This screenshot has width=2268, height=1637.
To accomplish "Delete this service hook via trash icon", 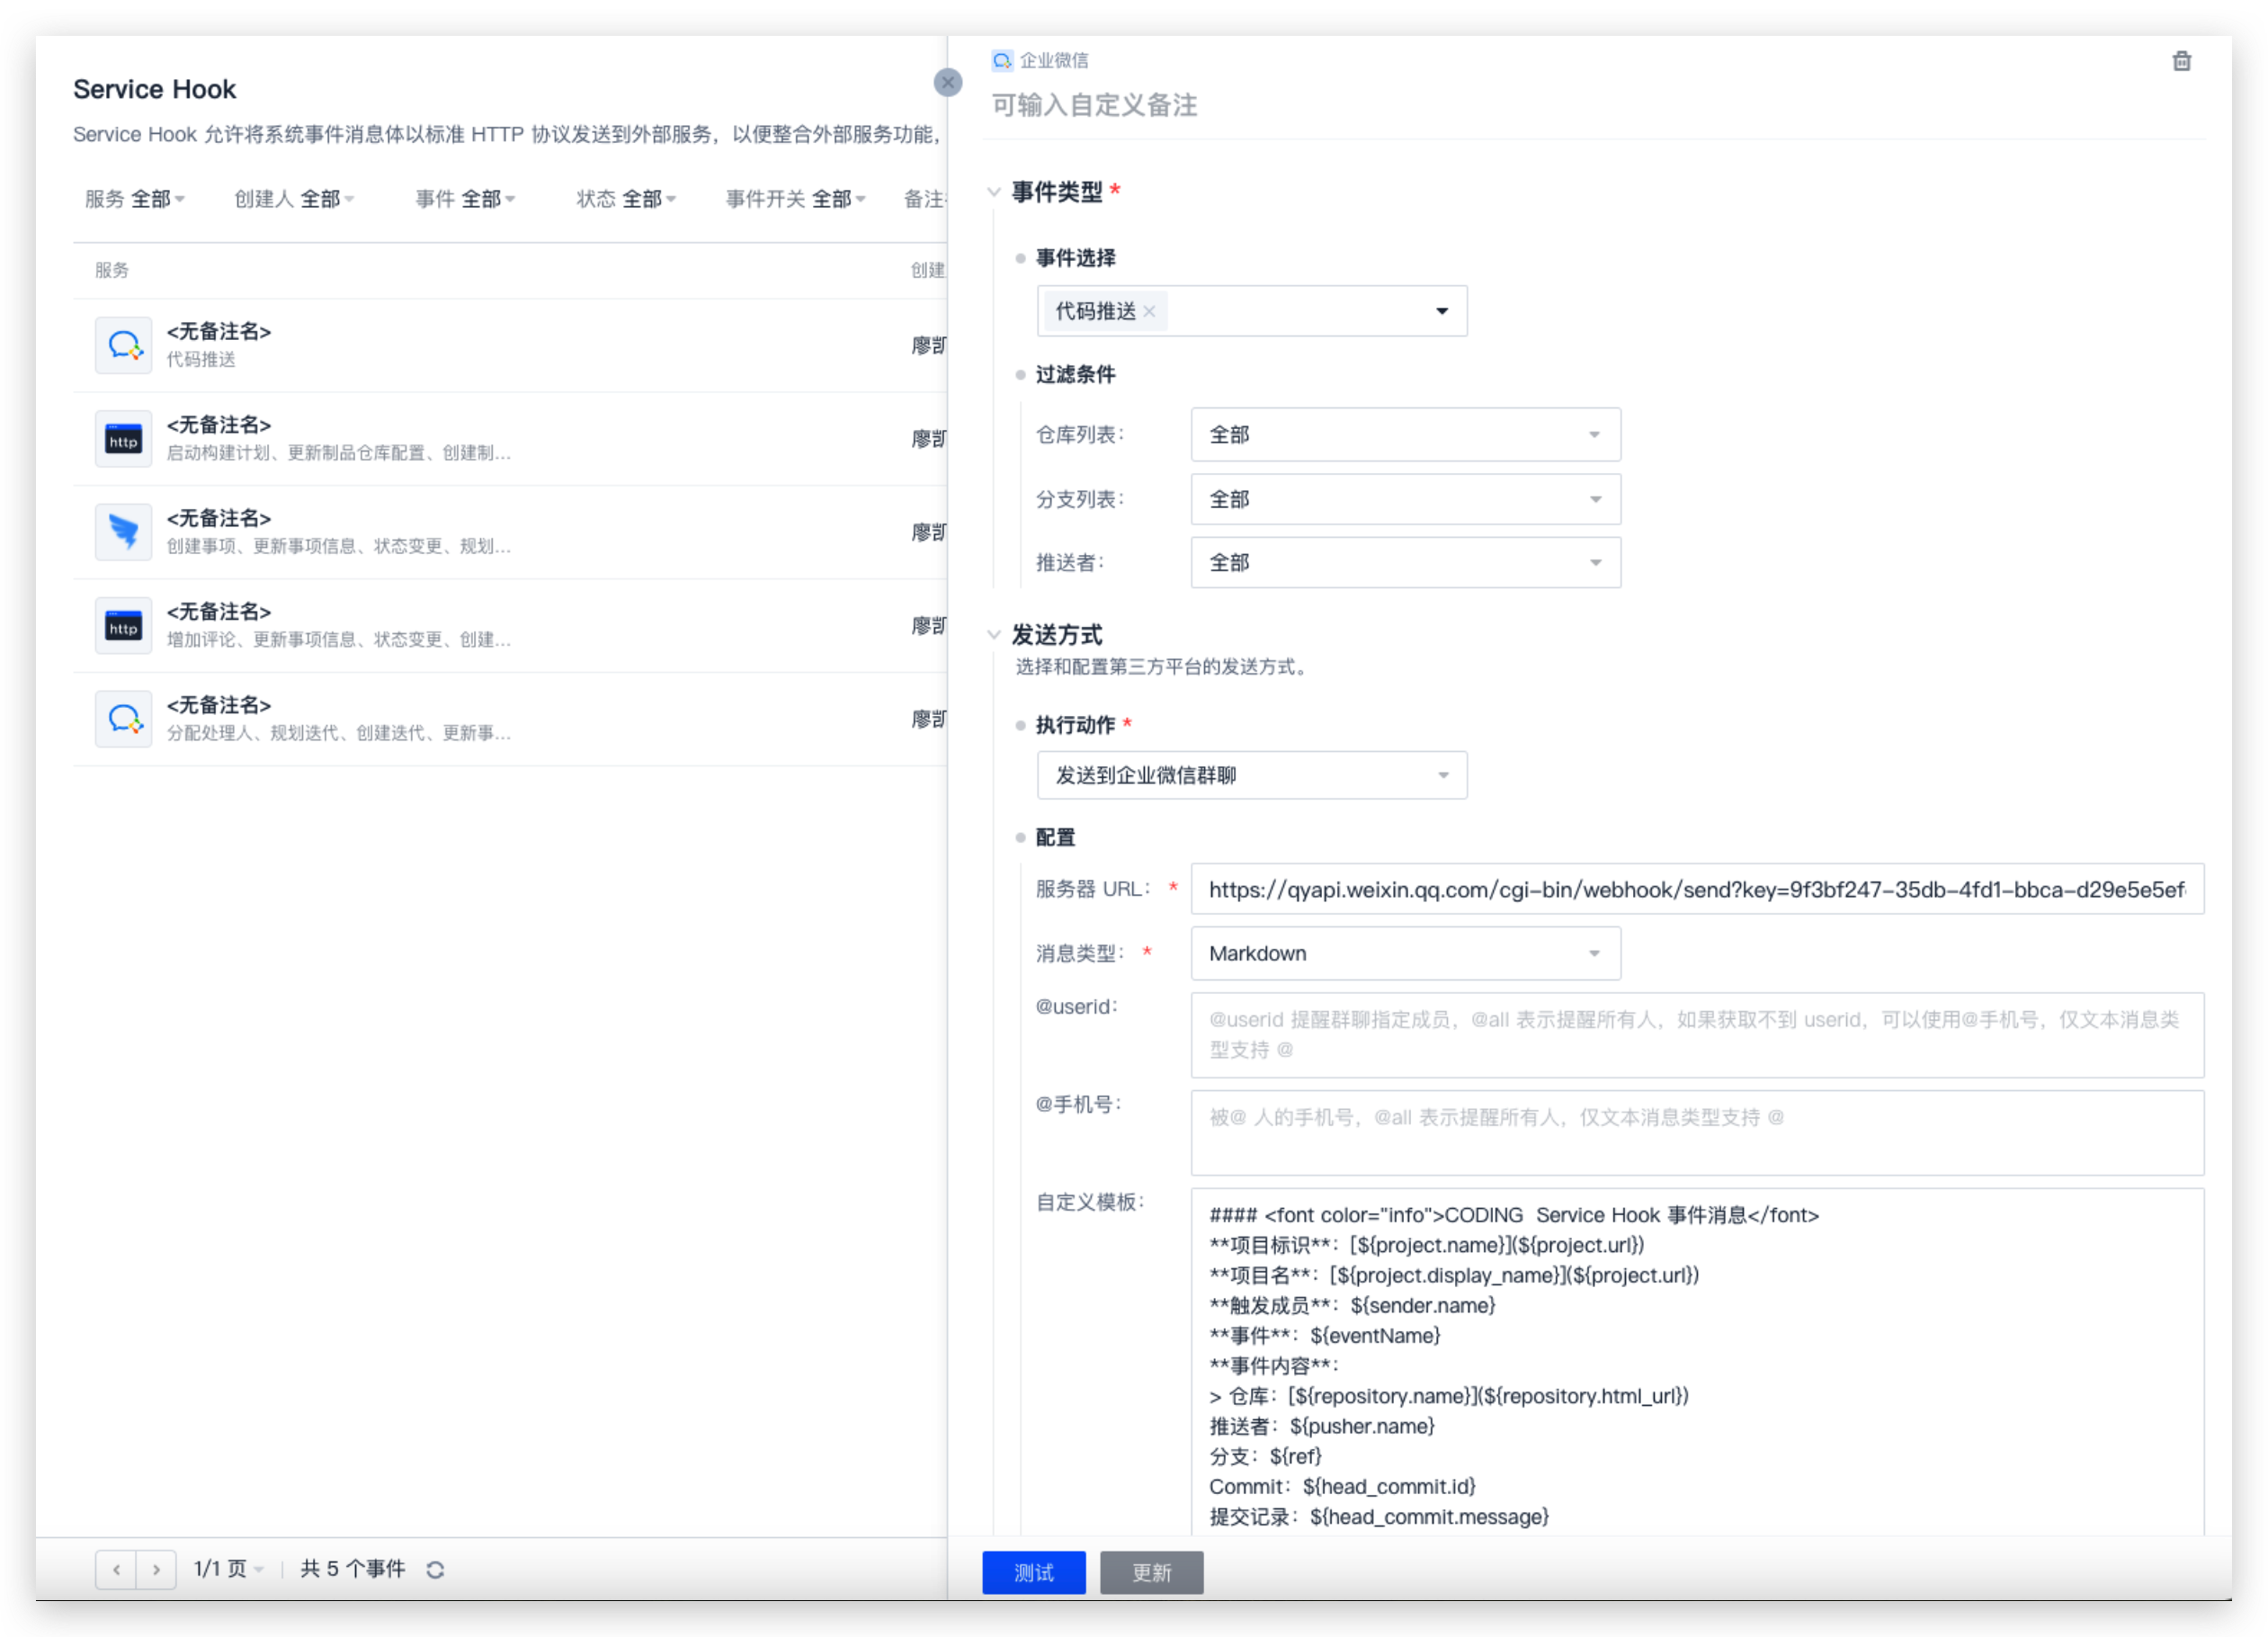I will (2181, 61).
